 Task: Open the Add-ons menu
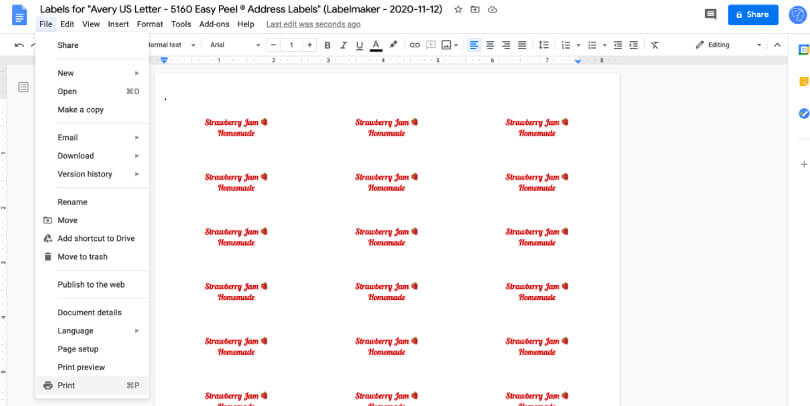tap(214, 24)
